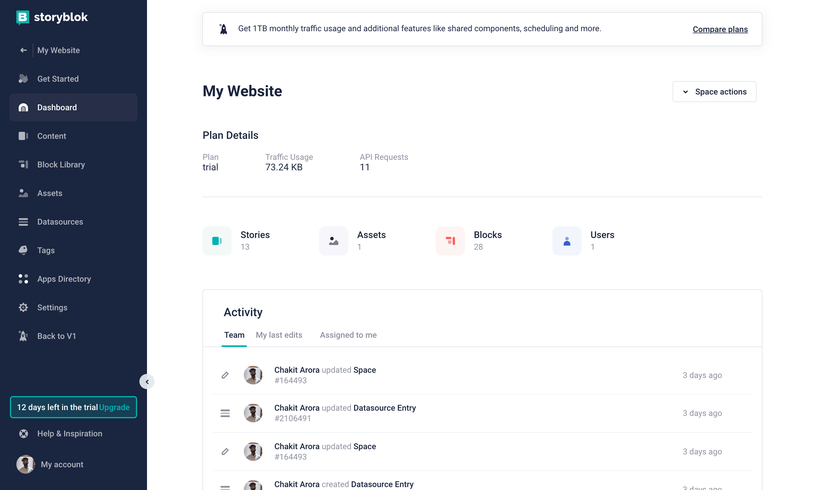Click the Settings gear icon
Image resolution: width=840 pixels, height=490 pixels.
click(23, 307)
